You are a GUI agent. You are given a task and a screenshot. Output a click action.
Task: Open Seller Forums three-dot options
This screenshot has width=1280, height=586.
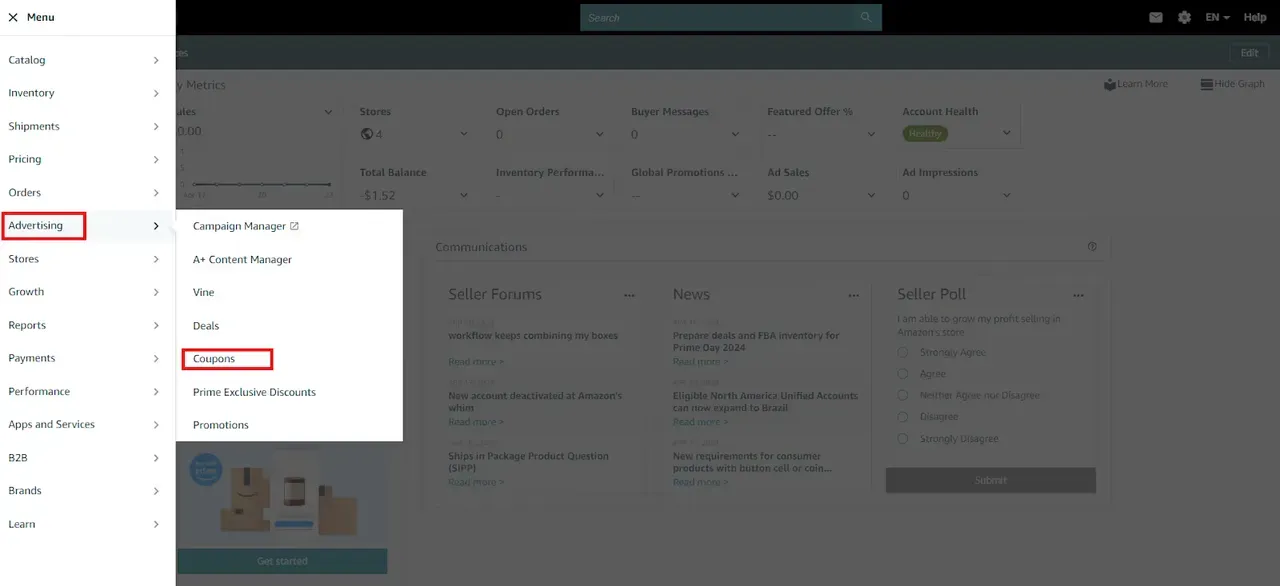[629, 295]
